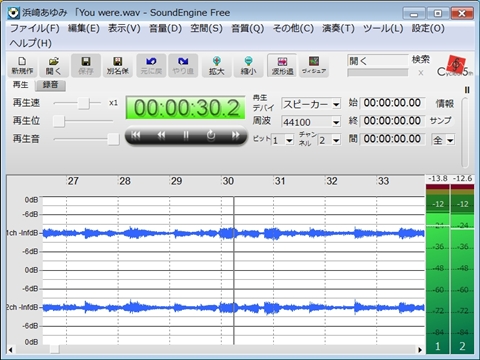Open the 音量(D) menu

[x=165, y=28]
